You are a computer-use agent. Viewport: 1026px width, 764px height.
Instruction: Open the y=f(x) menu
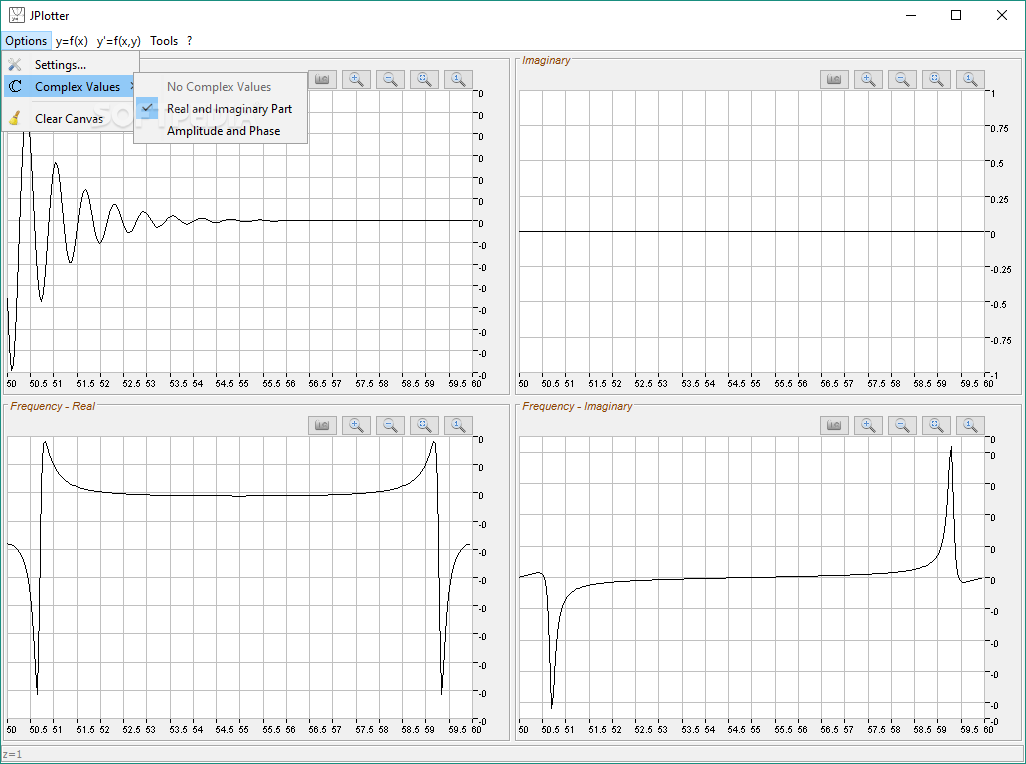[71, 41]
